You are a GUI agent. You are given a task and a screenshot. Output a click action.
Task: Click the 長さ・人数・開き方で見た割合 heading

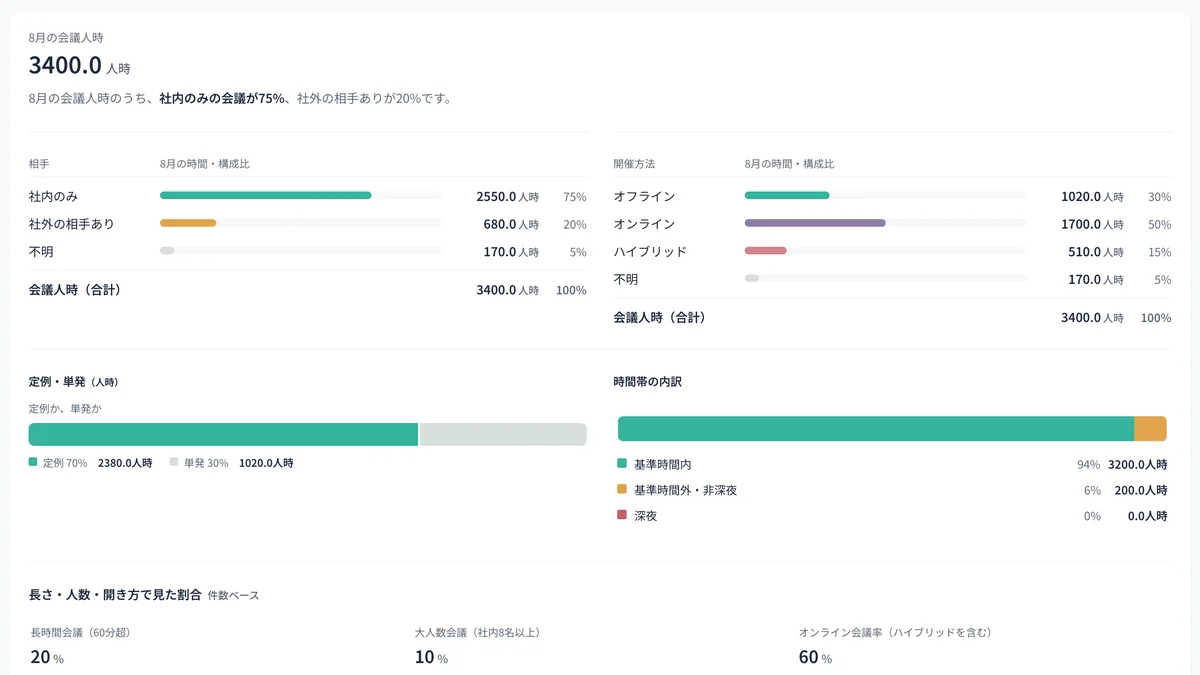(x=115, y=594)
